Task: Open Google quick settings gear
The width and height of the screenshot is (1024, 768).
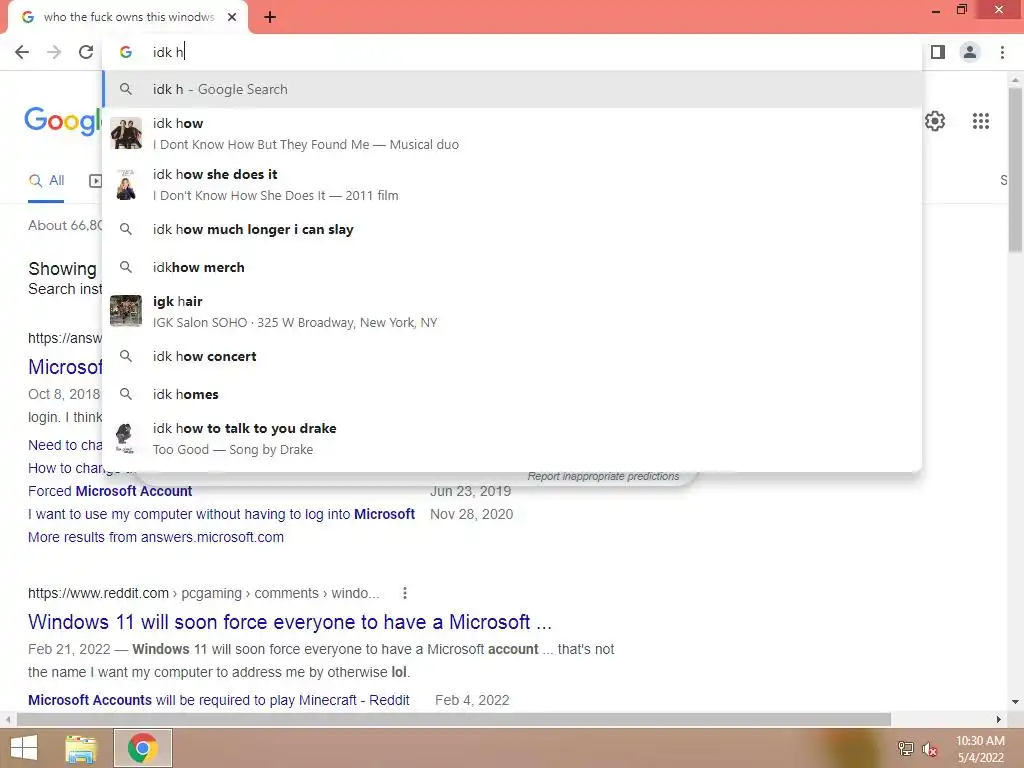Action: [935, 121]
